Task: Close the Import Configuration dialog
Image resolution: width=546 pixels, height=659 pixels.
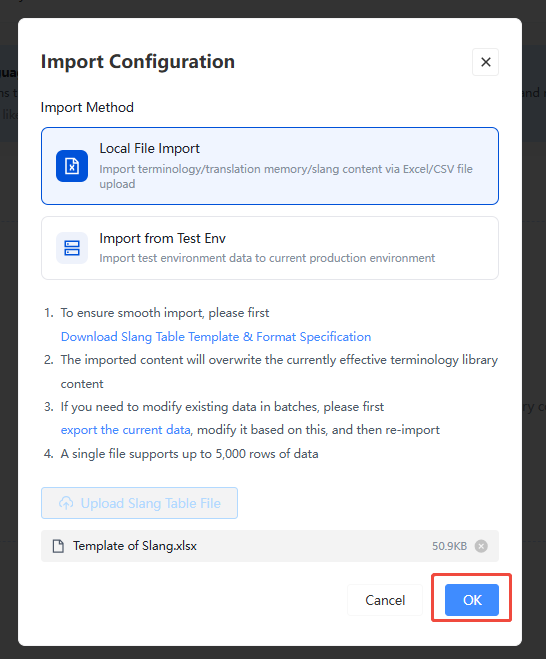Action: pyautogui.click(x=485, y=62)
